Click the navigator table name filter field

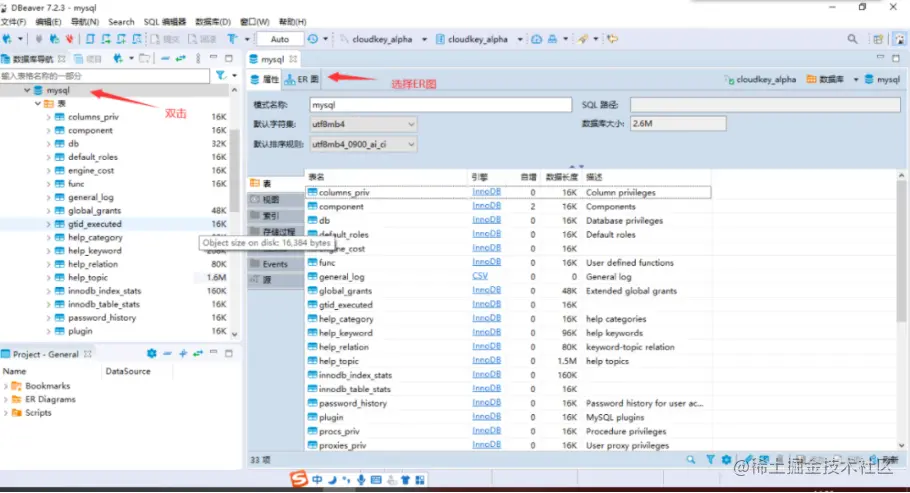tap(105, 75)
